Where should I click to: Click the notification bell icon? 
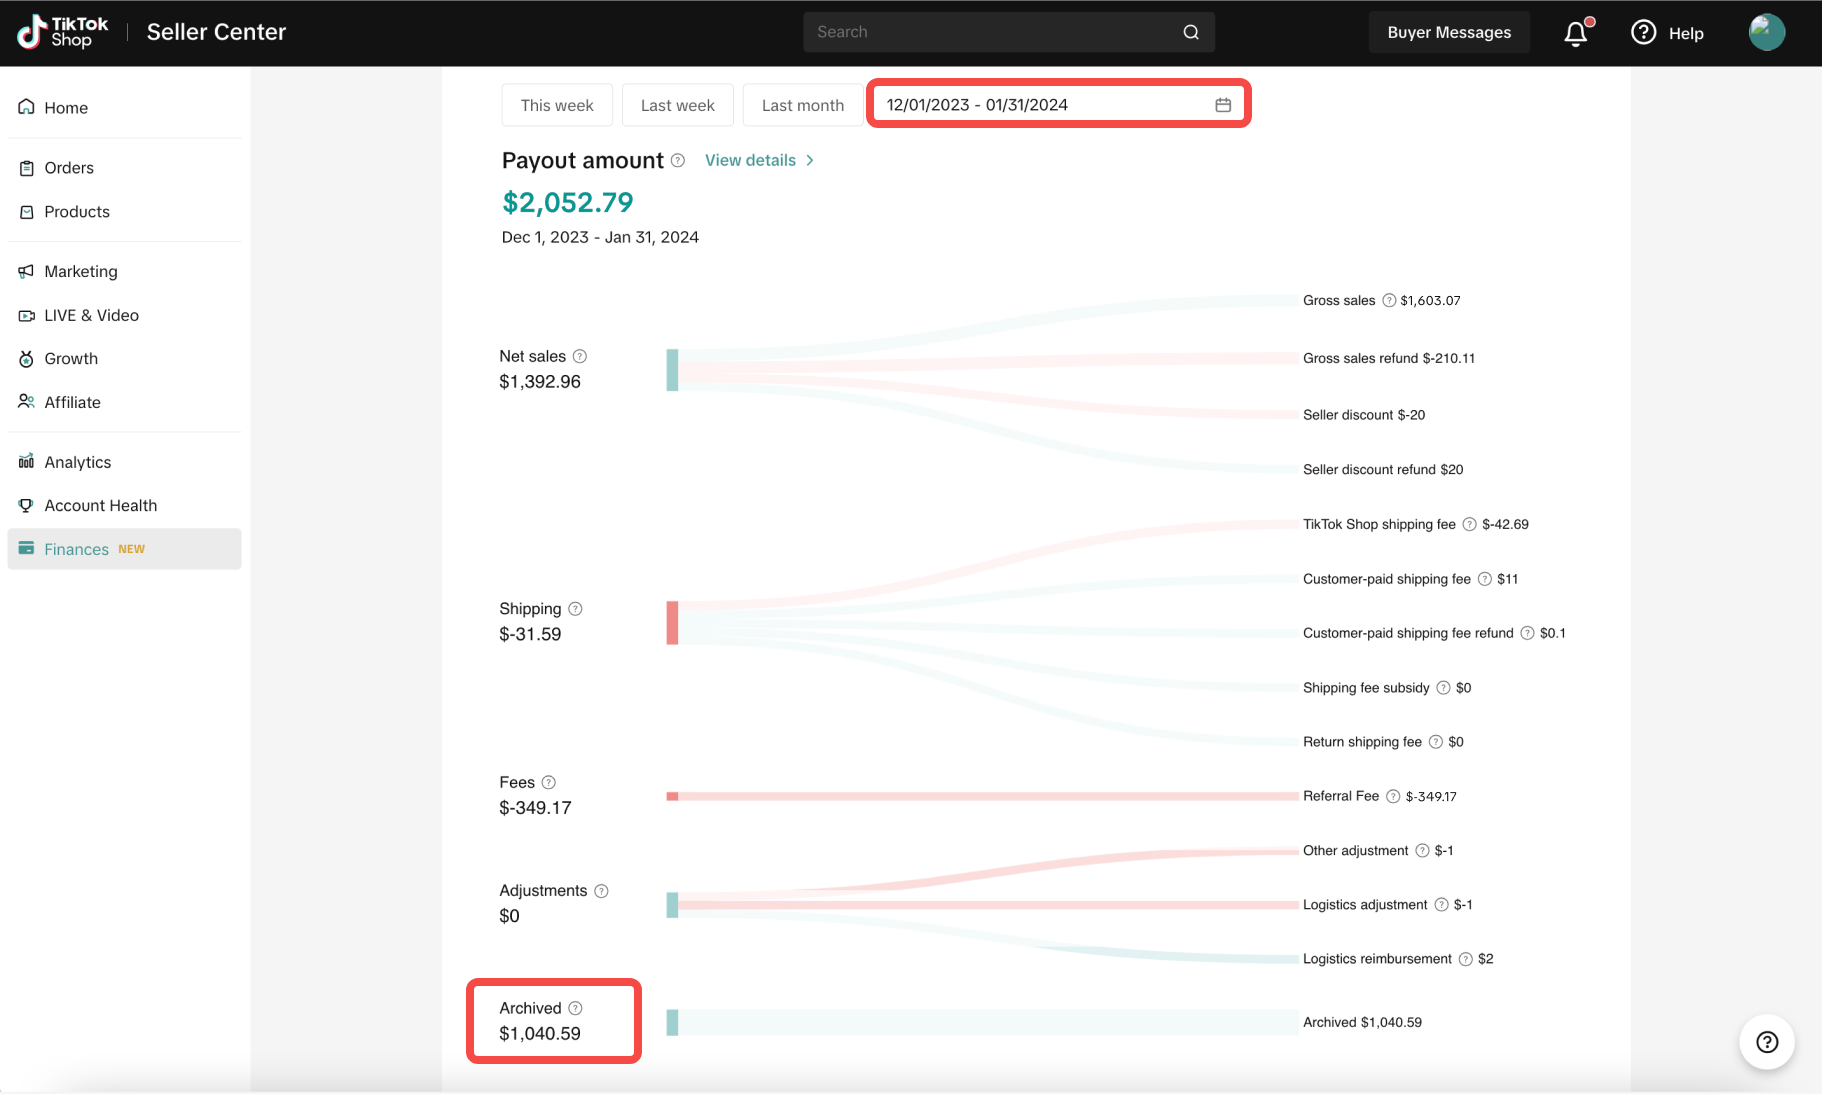[1576, 33]
